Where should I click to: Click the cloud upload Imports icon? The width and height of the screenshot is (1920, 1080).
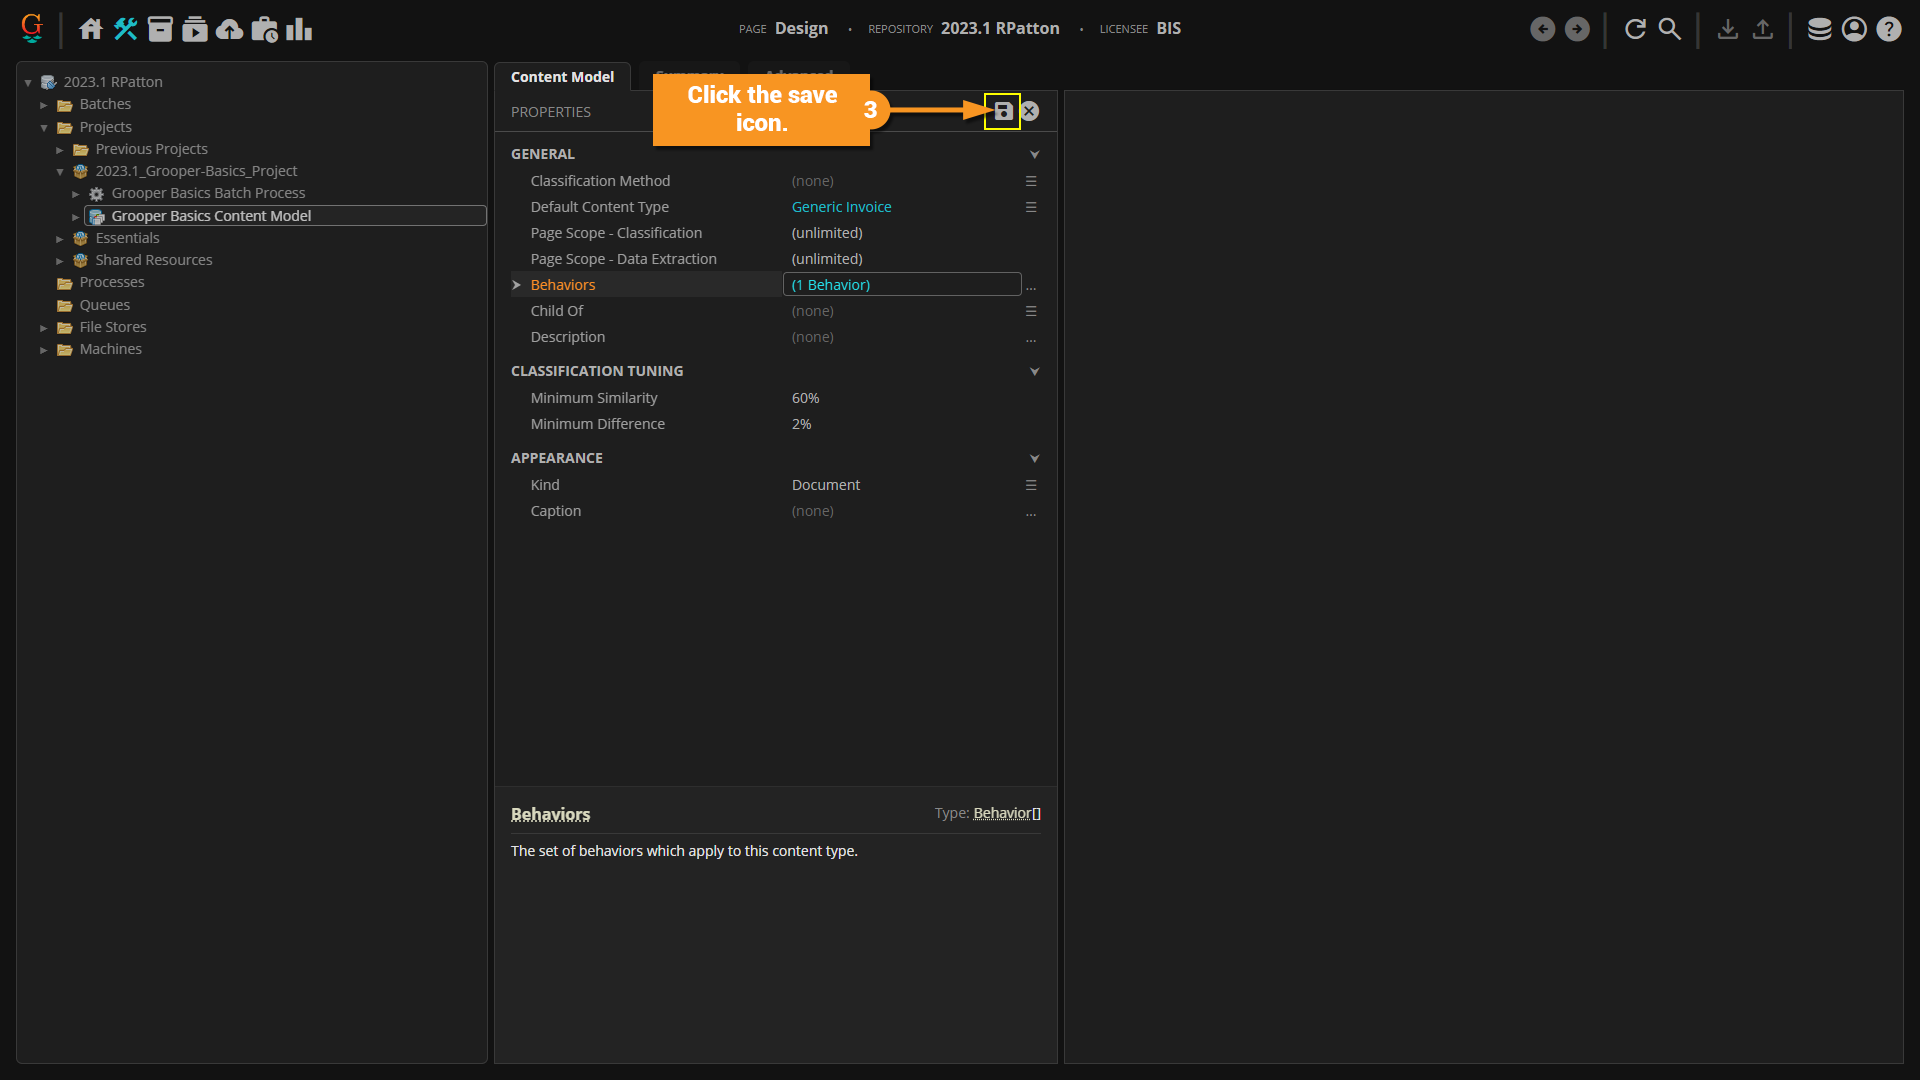[229, 29]
